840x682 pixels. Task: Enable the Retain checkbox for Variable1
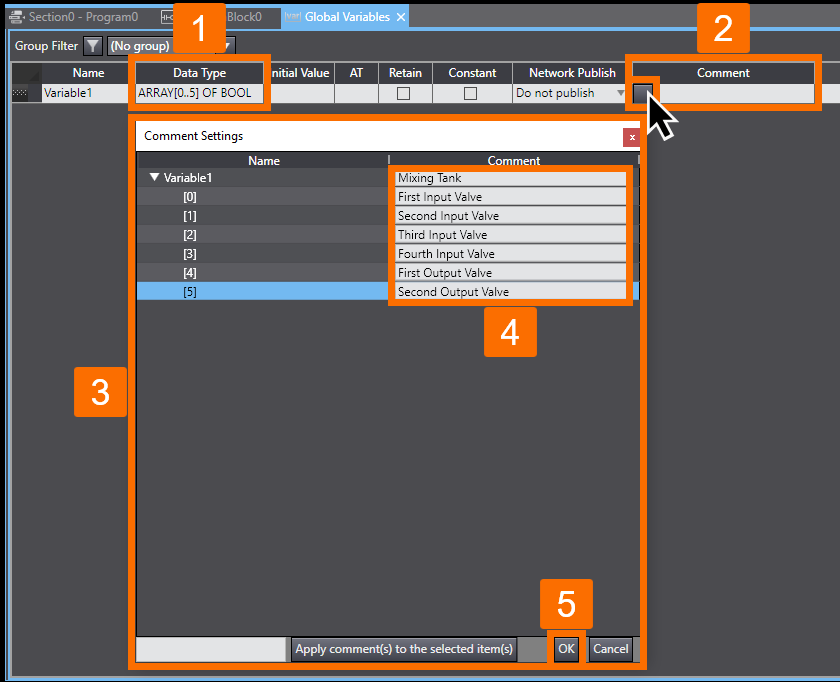404,93
